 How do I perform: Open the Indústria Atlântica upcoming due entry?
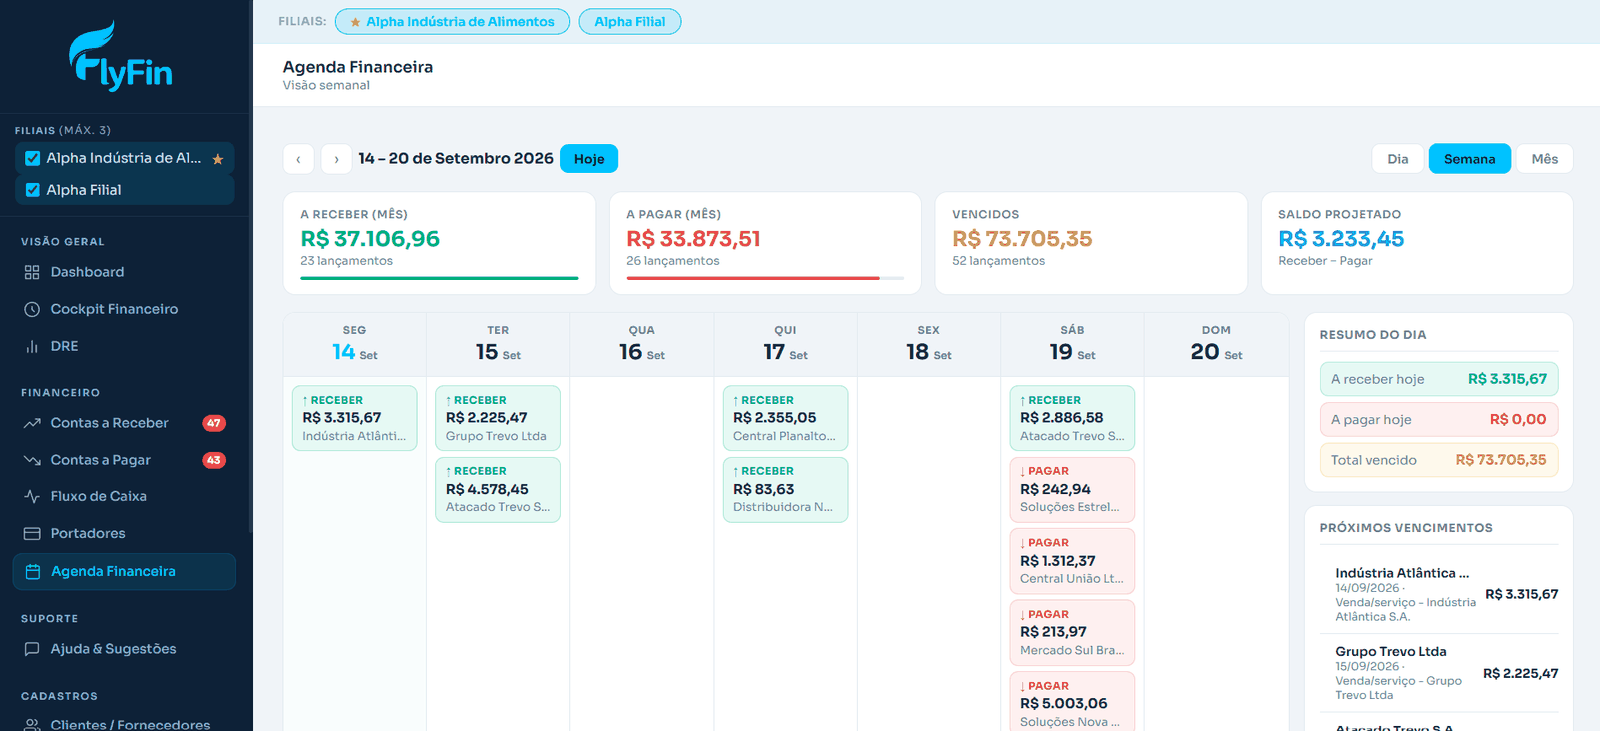[x=1439, y=594]
